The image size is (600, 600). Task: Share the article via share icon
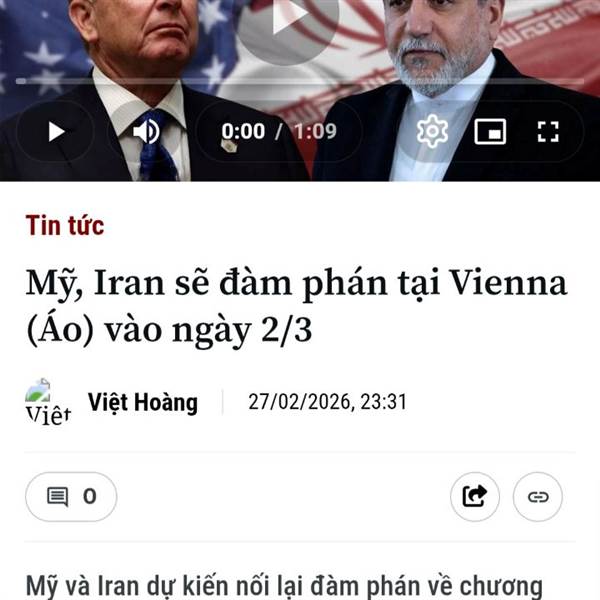(x=474, y=497)
